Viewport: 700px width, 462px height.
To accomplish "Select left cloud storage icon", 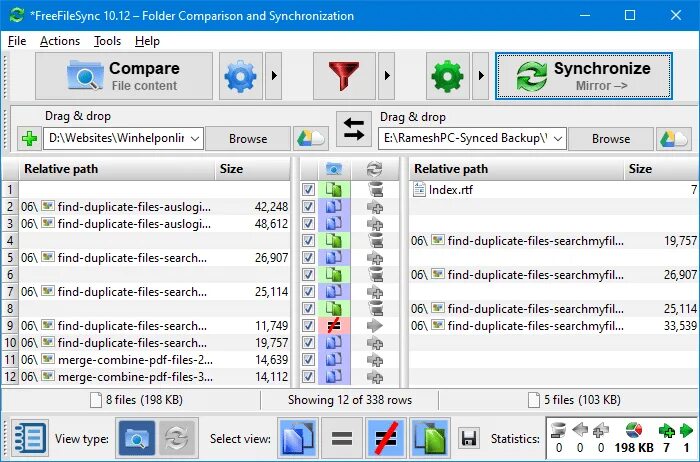I will pos(310,138).
